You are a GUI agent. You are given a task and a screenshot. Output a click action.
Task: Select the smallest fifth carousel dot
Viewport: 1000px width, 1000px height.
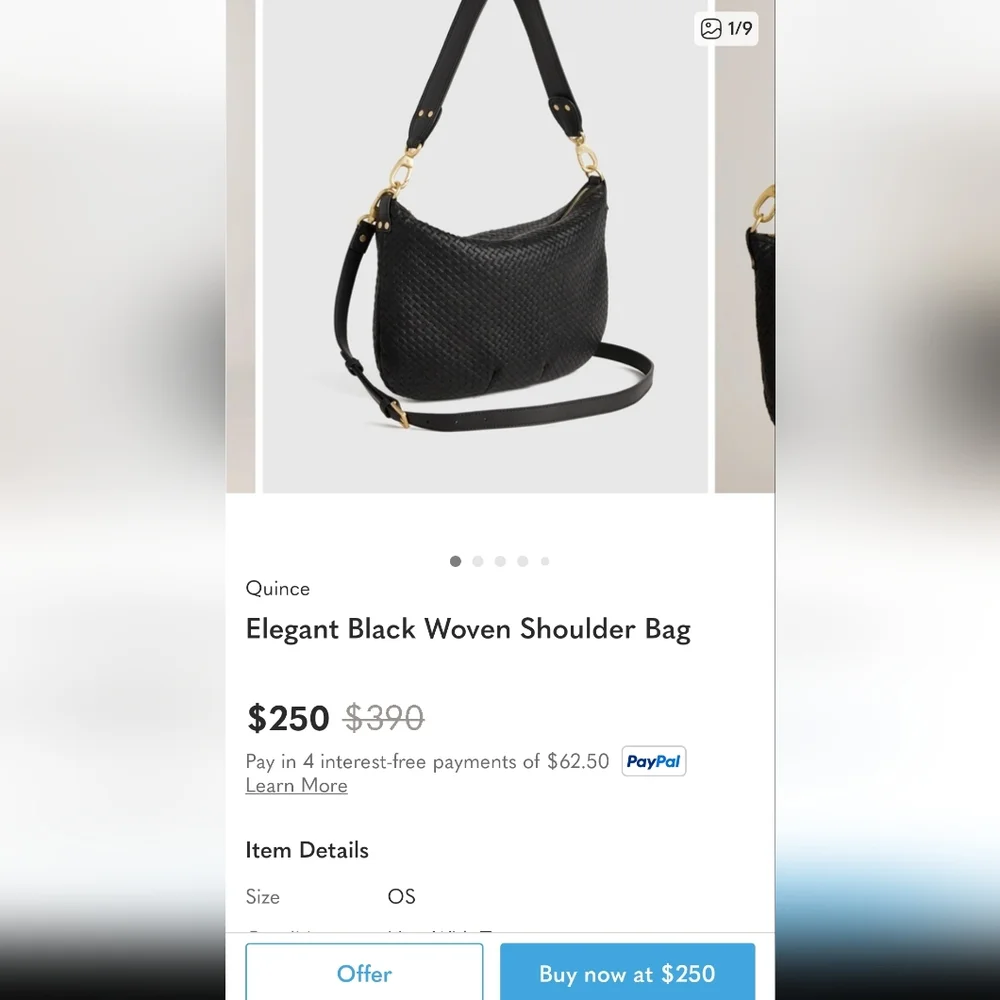545,561
